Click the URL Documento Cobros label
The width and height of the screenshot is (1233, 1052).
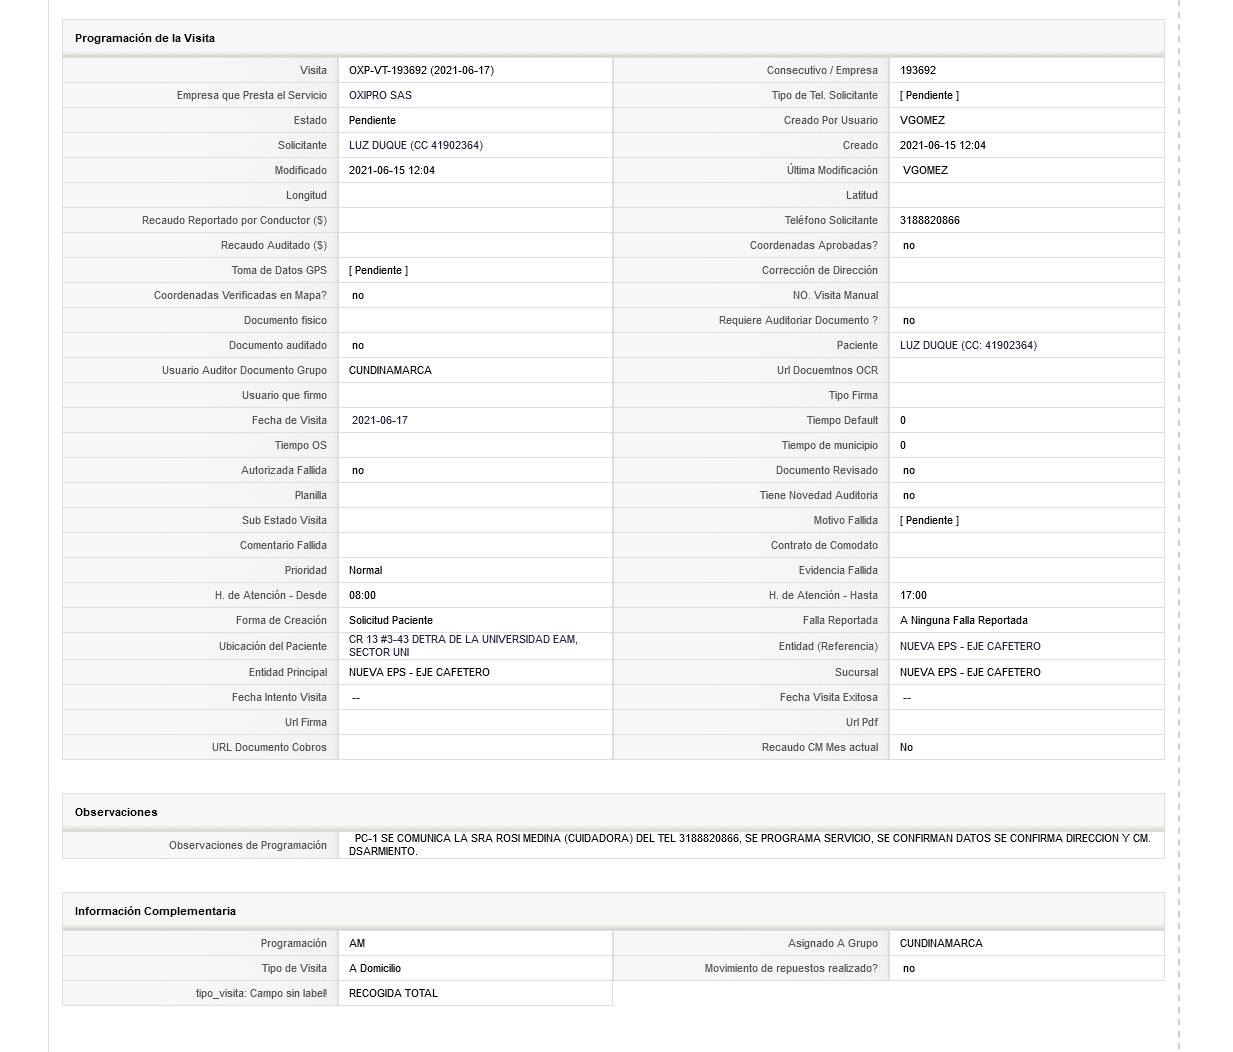tap(269, 747)
